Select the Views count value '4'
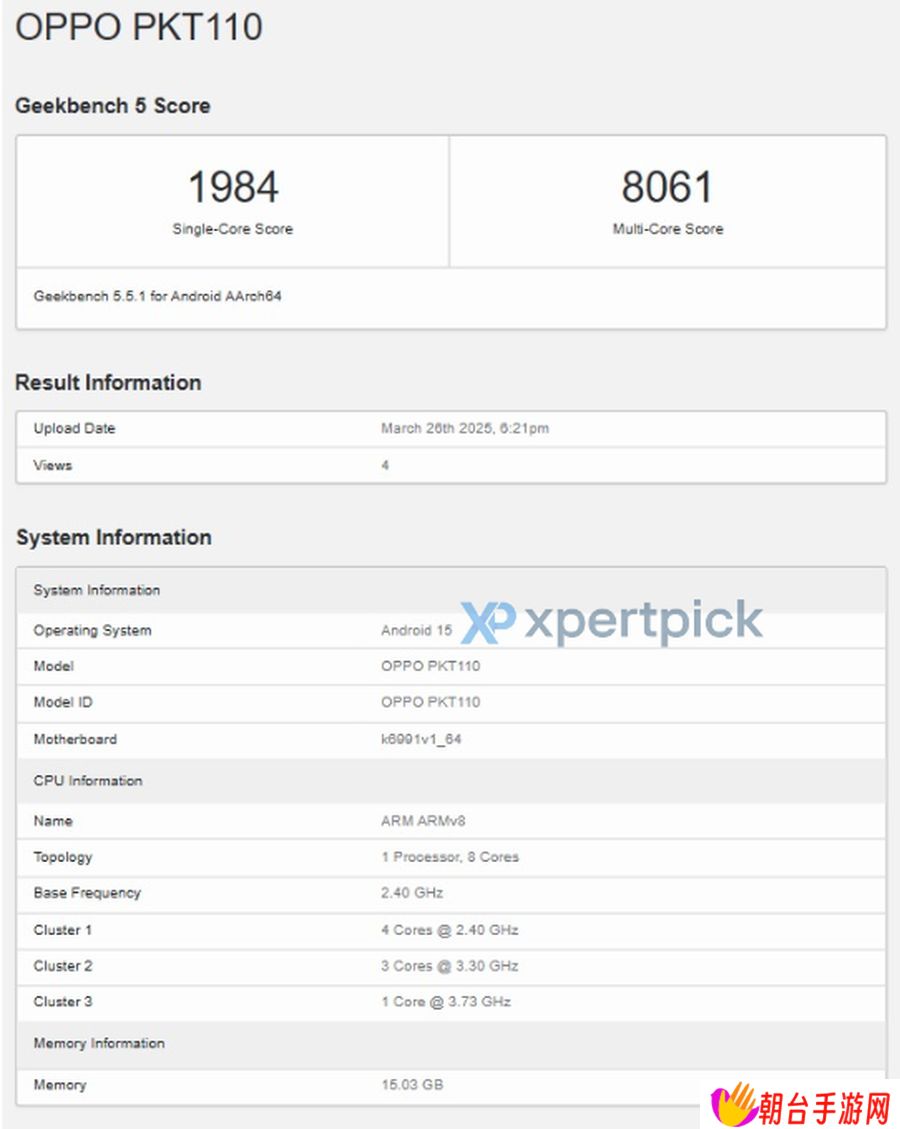Screen dimensions: 900x1129 coord(385,465)
